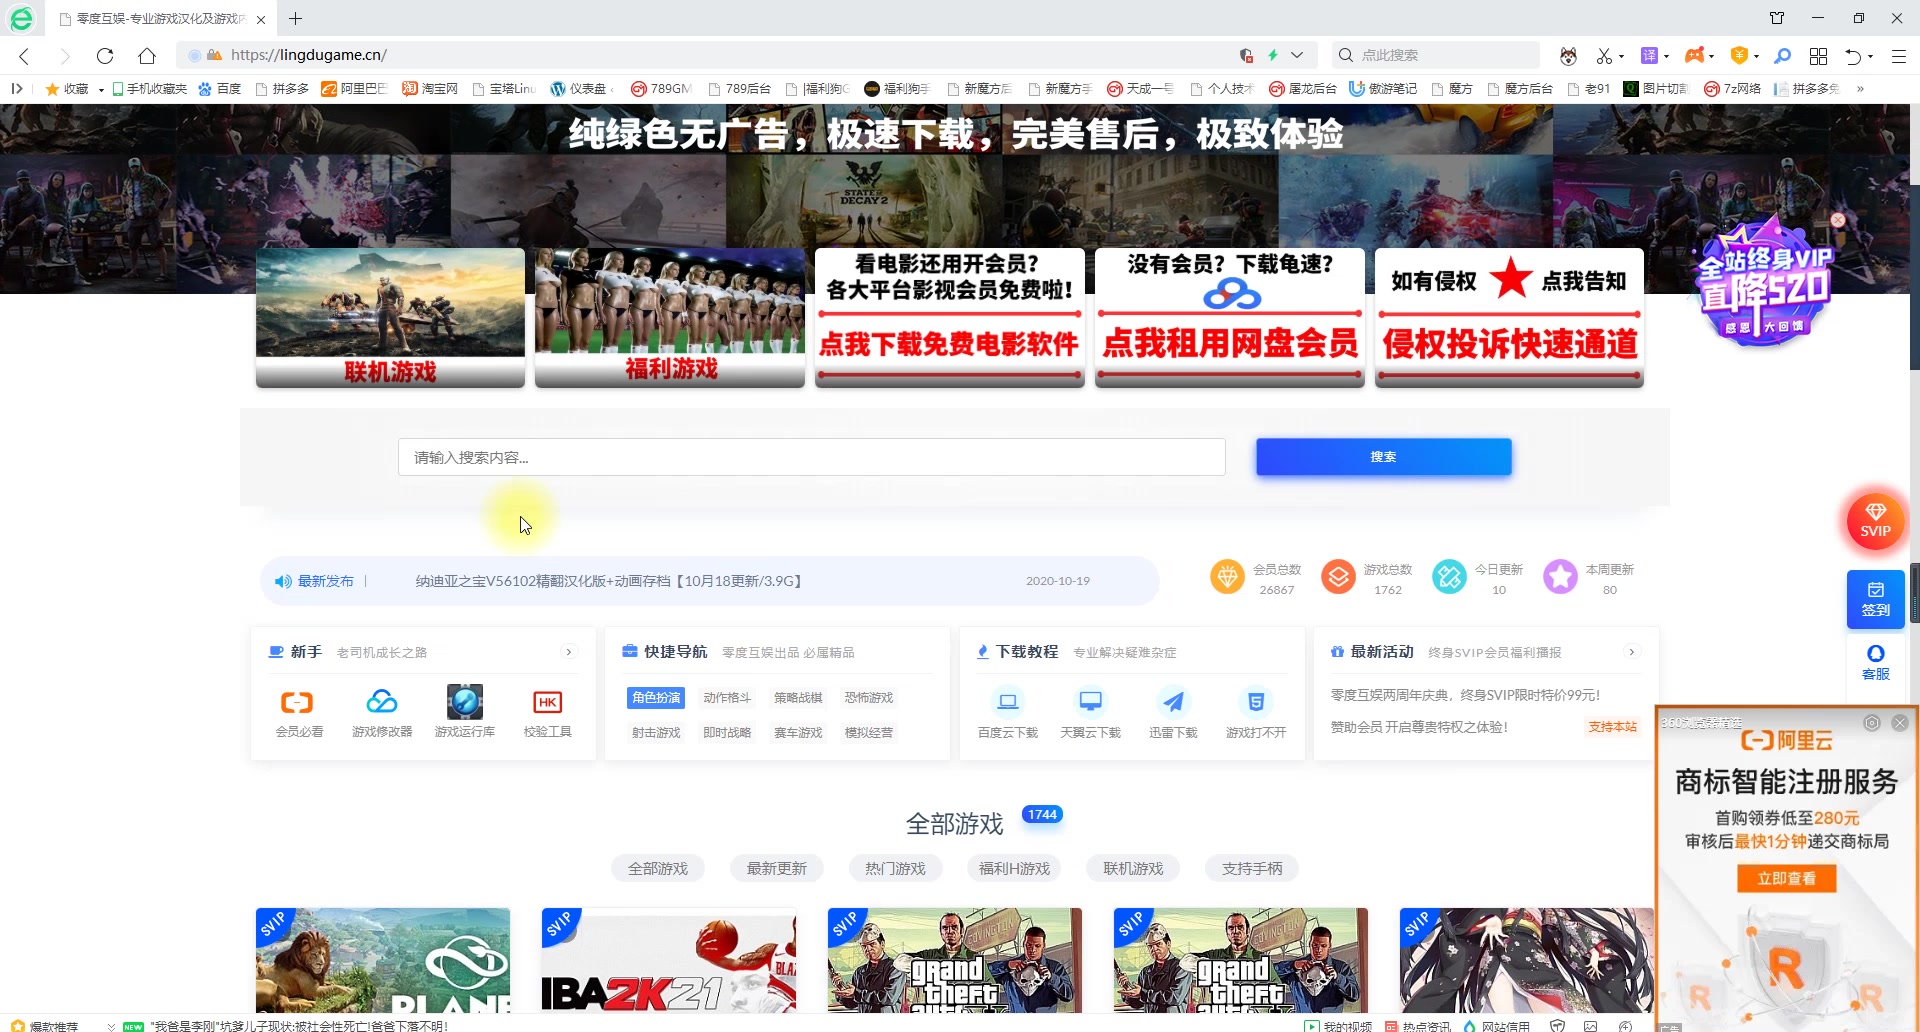The image size is (1920, 1032).
Task: Click the green lightning speed mode icon
Action: click(x=1273, y=56)
